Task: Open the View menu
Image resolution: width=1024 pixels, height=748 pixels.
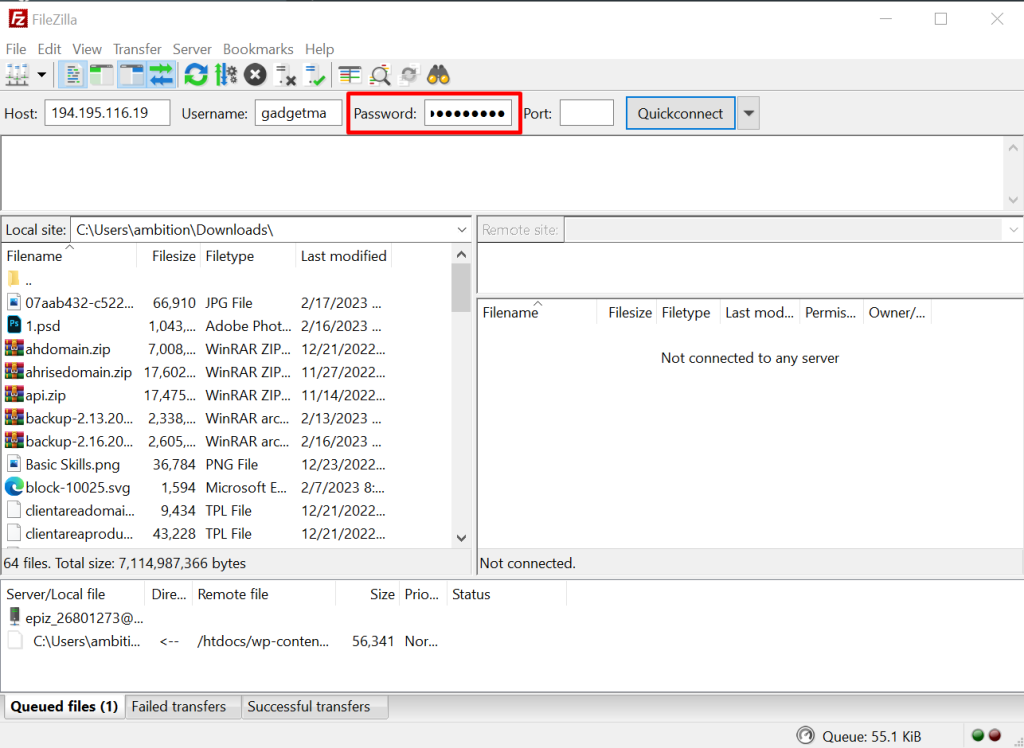Action: 87,49
